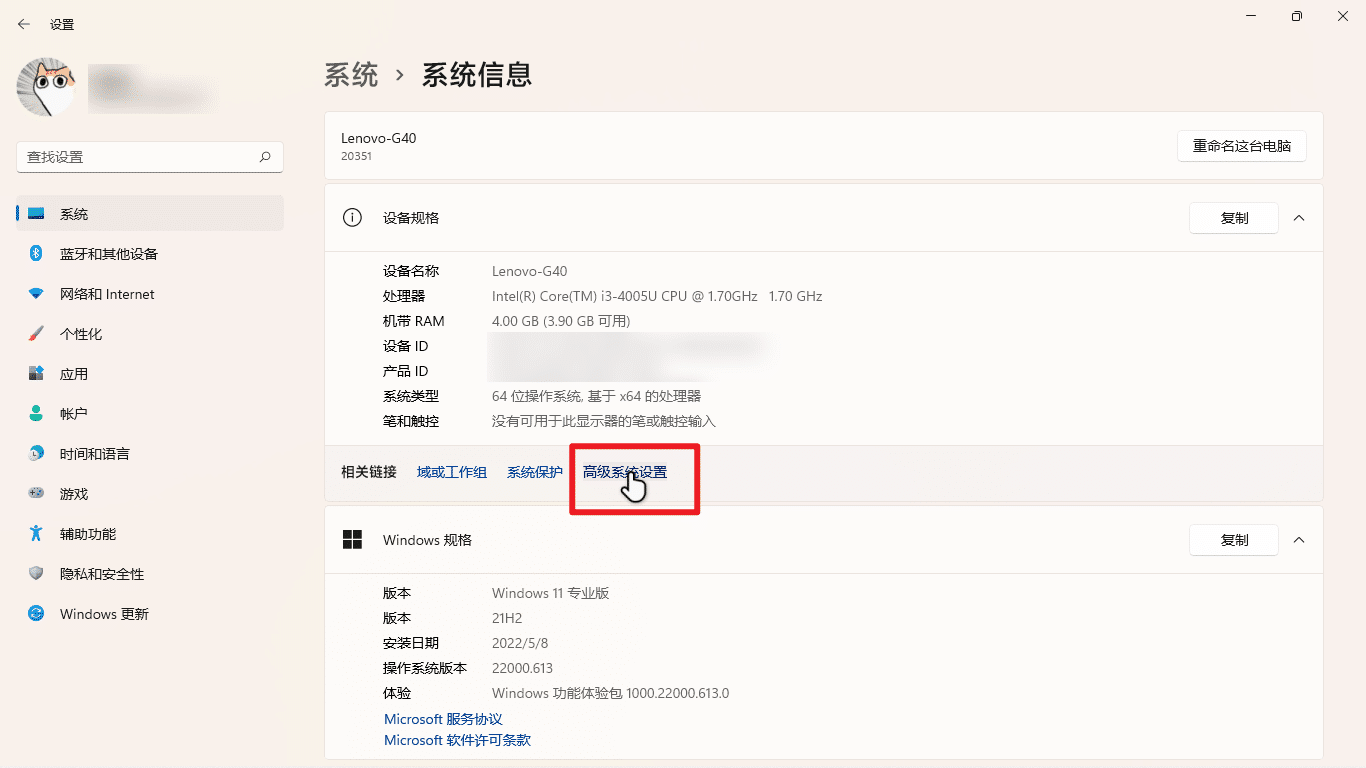Click the 重命名这台电脑 button
This screenshot has height=768, width=1366.
(x=1241, y=145)
